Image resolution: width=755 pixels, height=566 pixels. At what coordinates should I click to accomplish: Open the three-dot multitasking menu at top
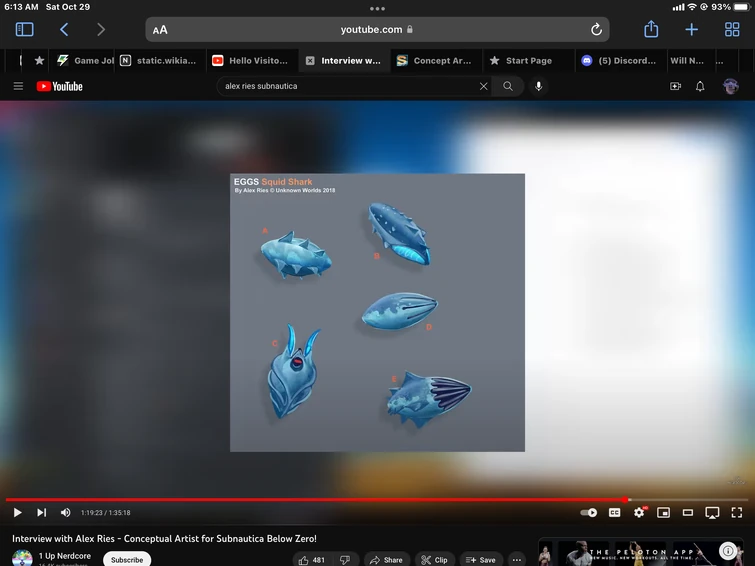point(378,9)
